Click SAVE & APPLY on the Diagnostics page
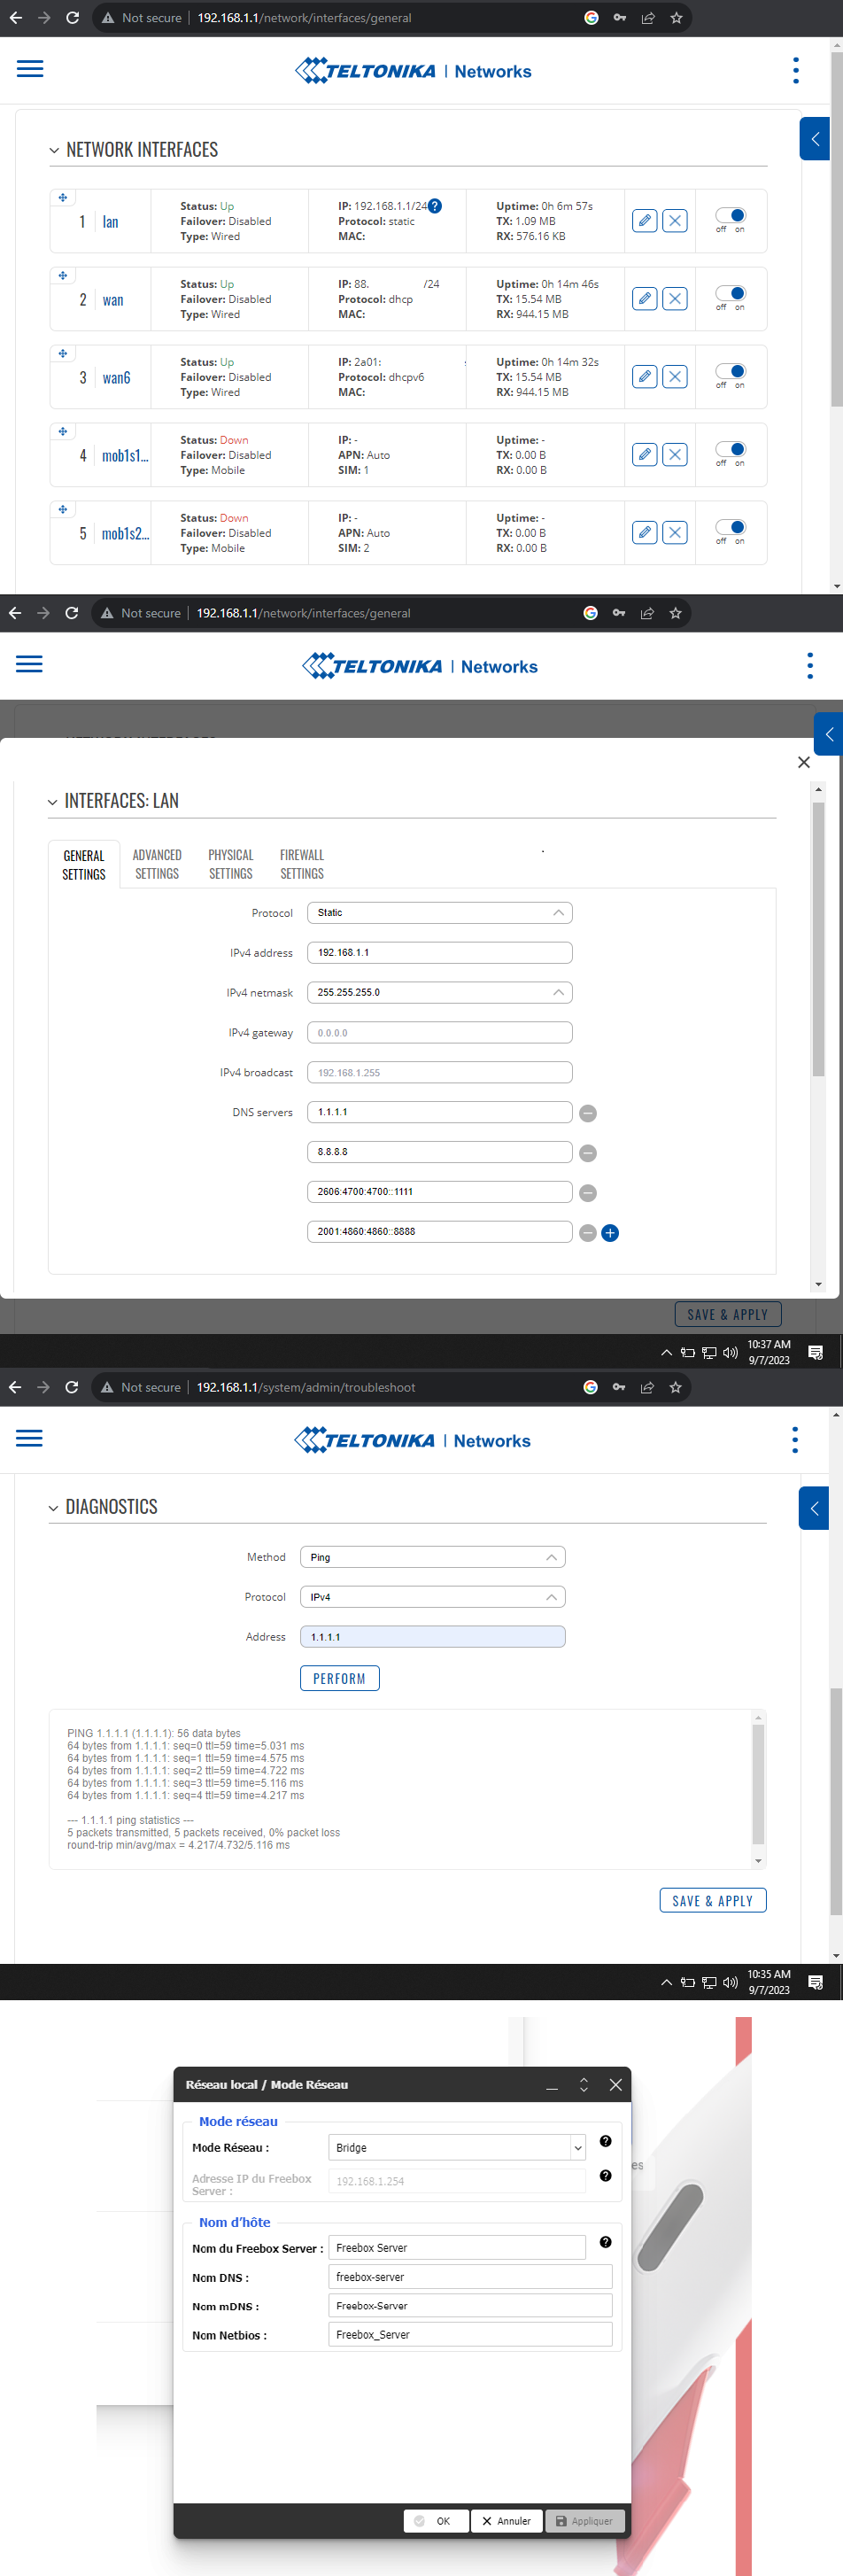 [713, 1900]
